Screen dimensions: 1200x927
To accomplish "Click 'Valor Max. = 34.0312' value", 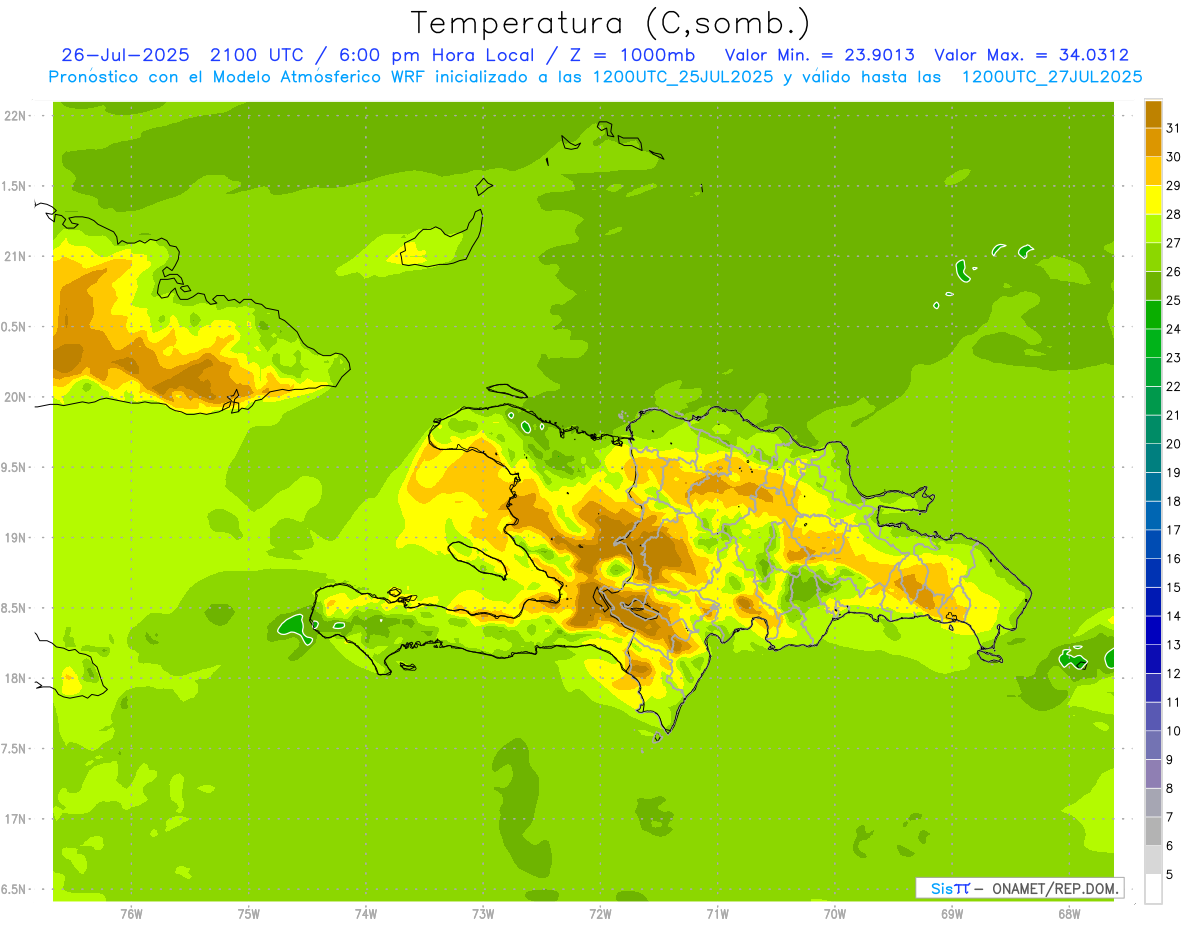I will pyautogui.click(x=1032, y=55).
